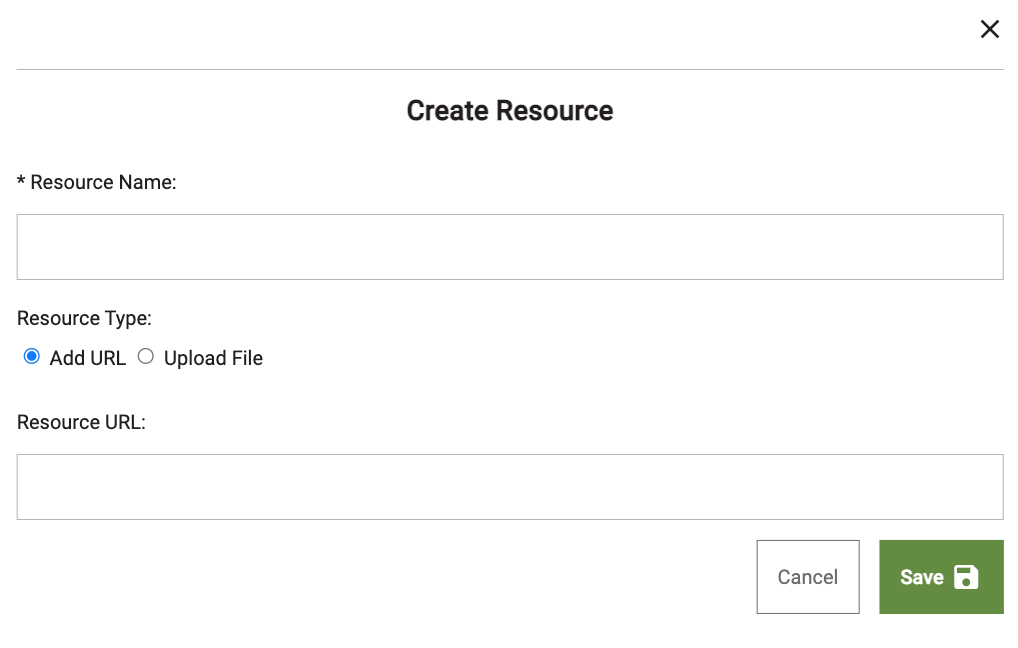Choose the Upload File radio option
This screenshot has height=648, width=1018.
pyautogui.click(x=146, y=357)
